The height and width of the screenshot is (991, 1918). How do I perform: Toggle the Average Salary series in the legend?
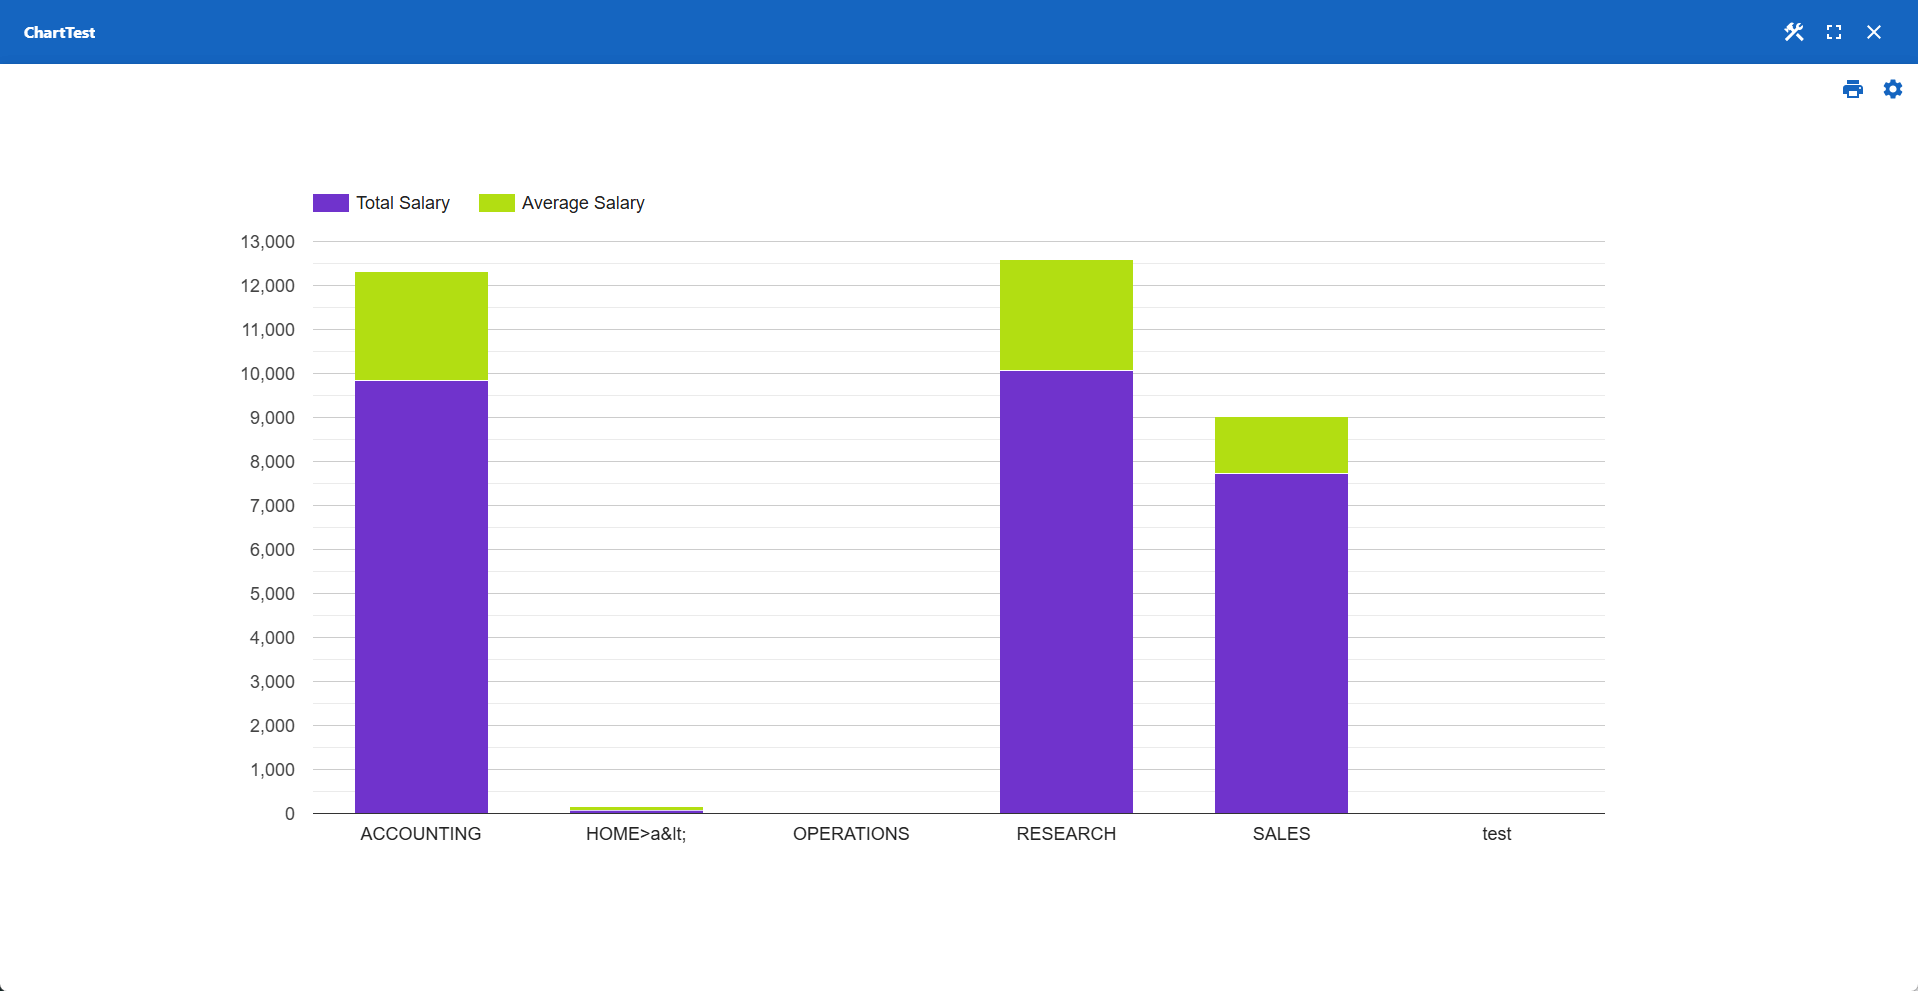pos(582,203)
